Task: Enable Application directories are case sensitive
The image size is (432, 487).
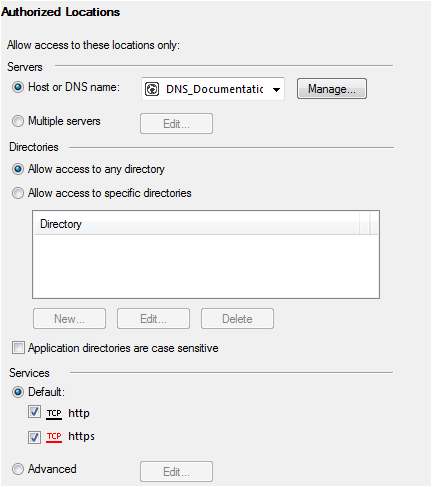Action: coord(18,348)
